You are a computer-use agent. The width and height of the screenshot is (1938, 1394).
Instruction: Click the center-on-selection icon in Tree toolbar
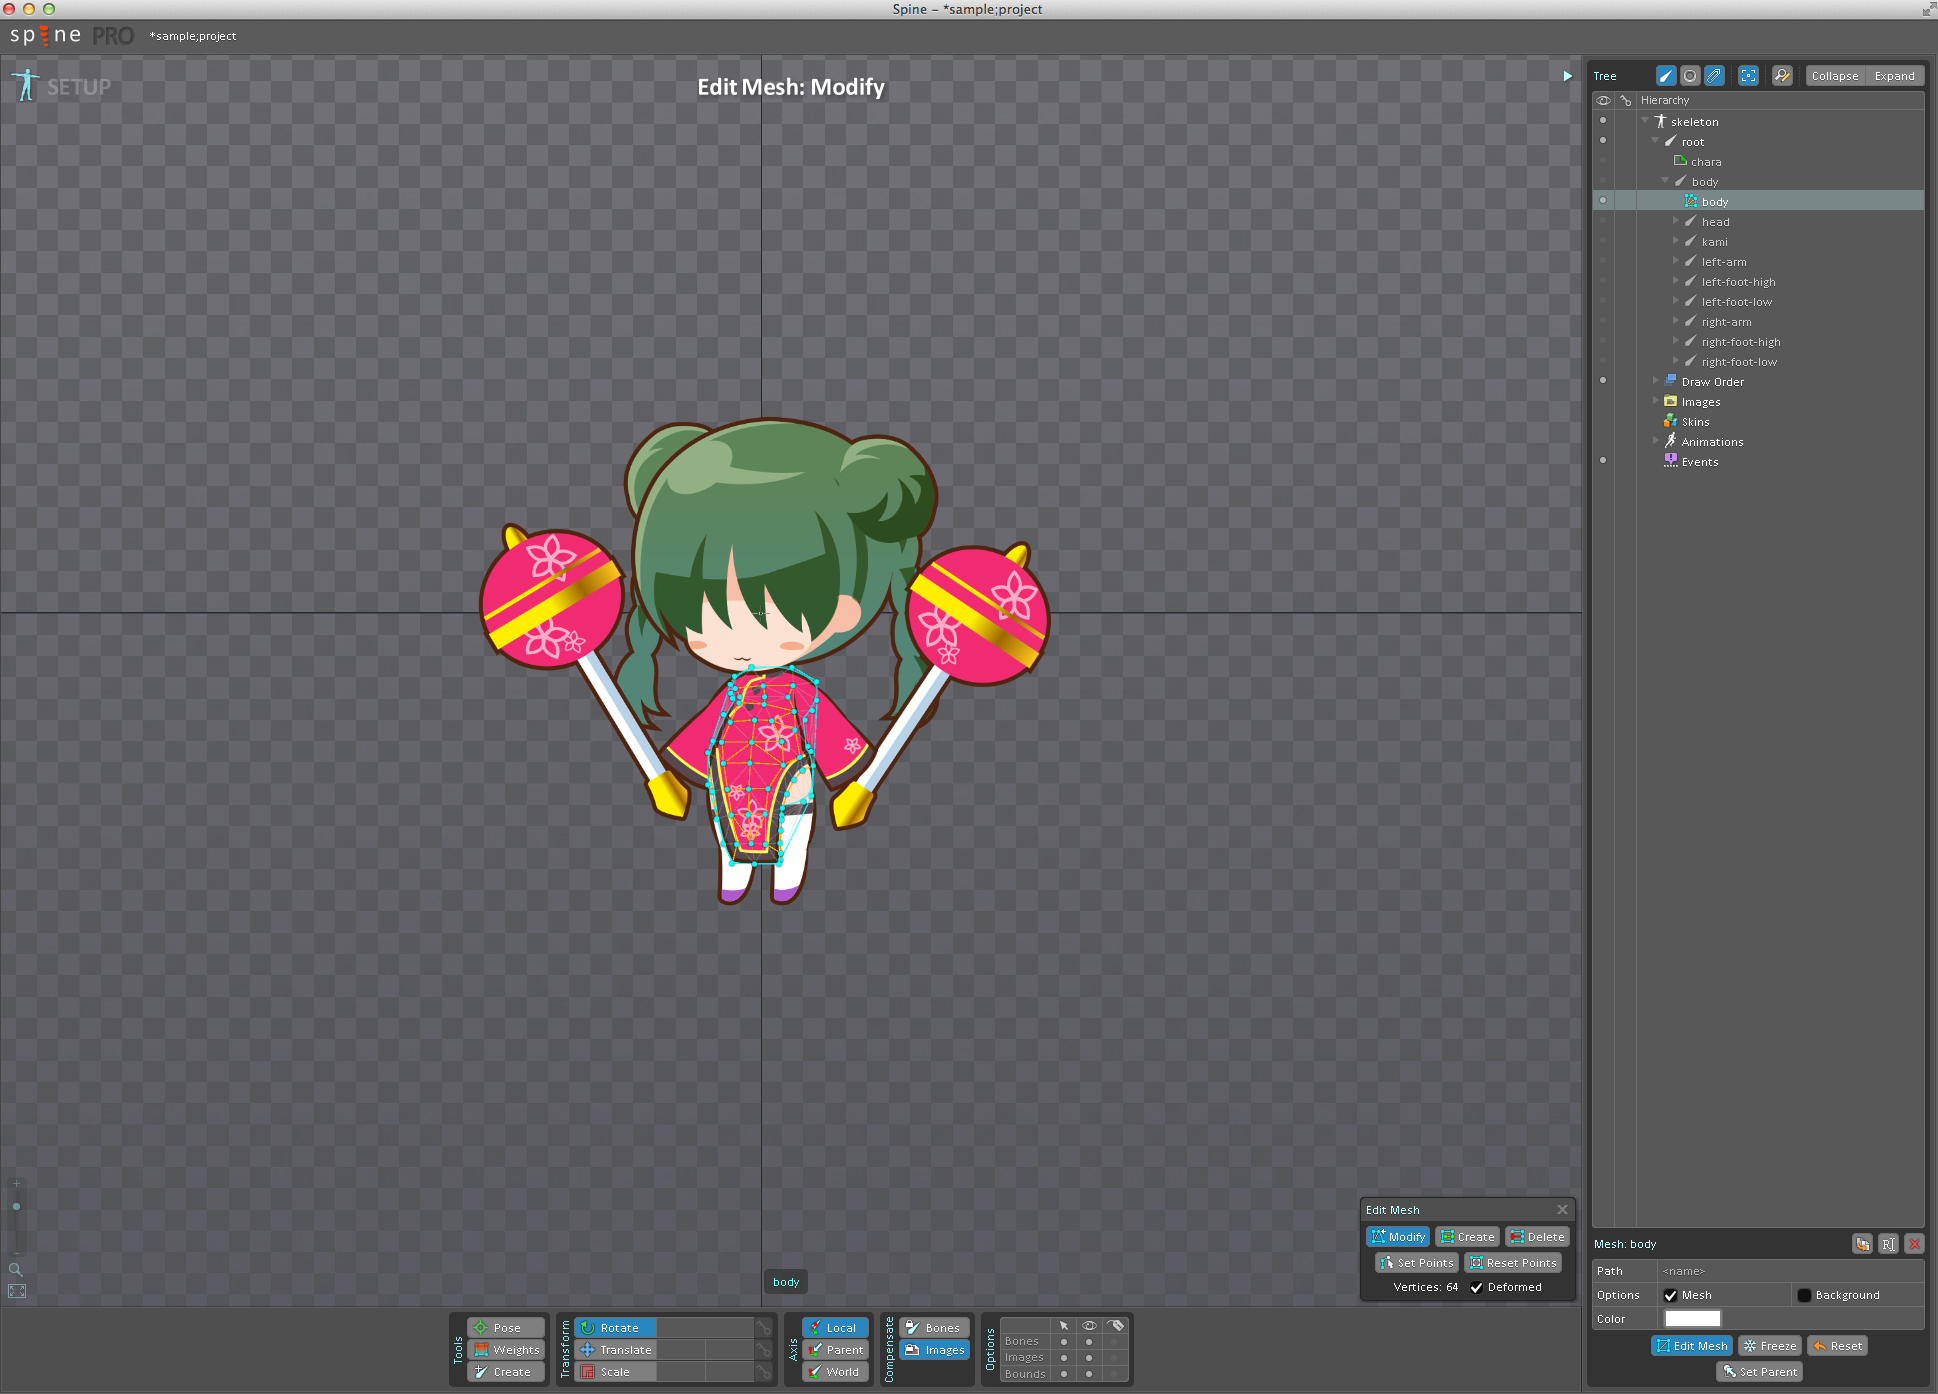(x=1748, y=76)
